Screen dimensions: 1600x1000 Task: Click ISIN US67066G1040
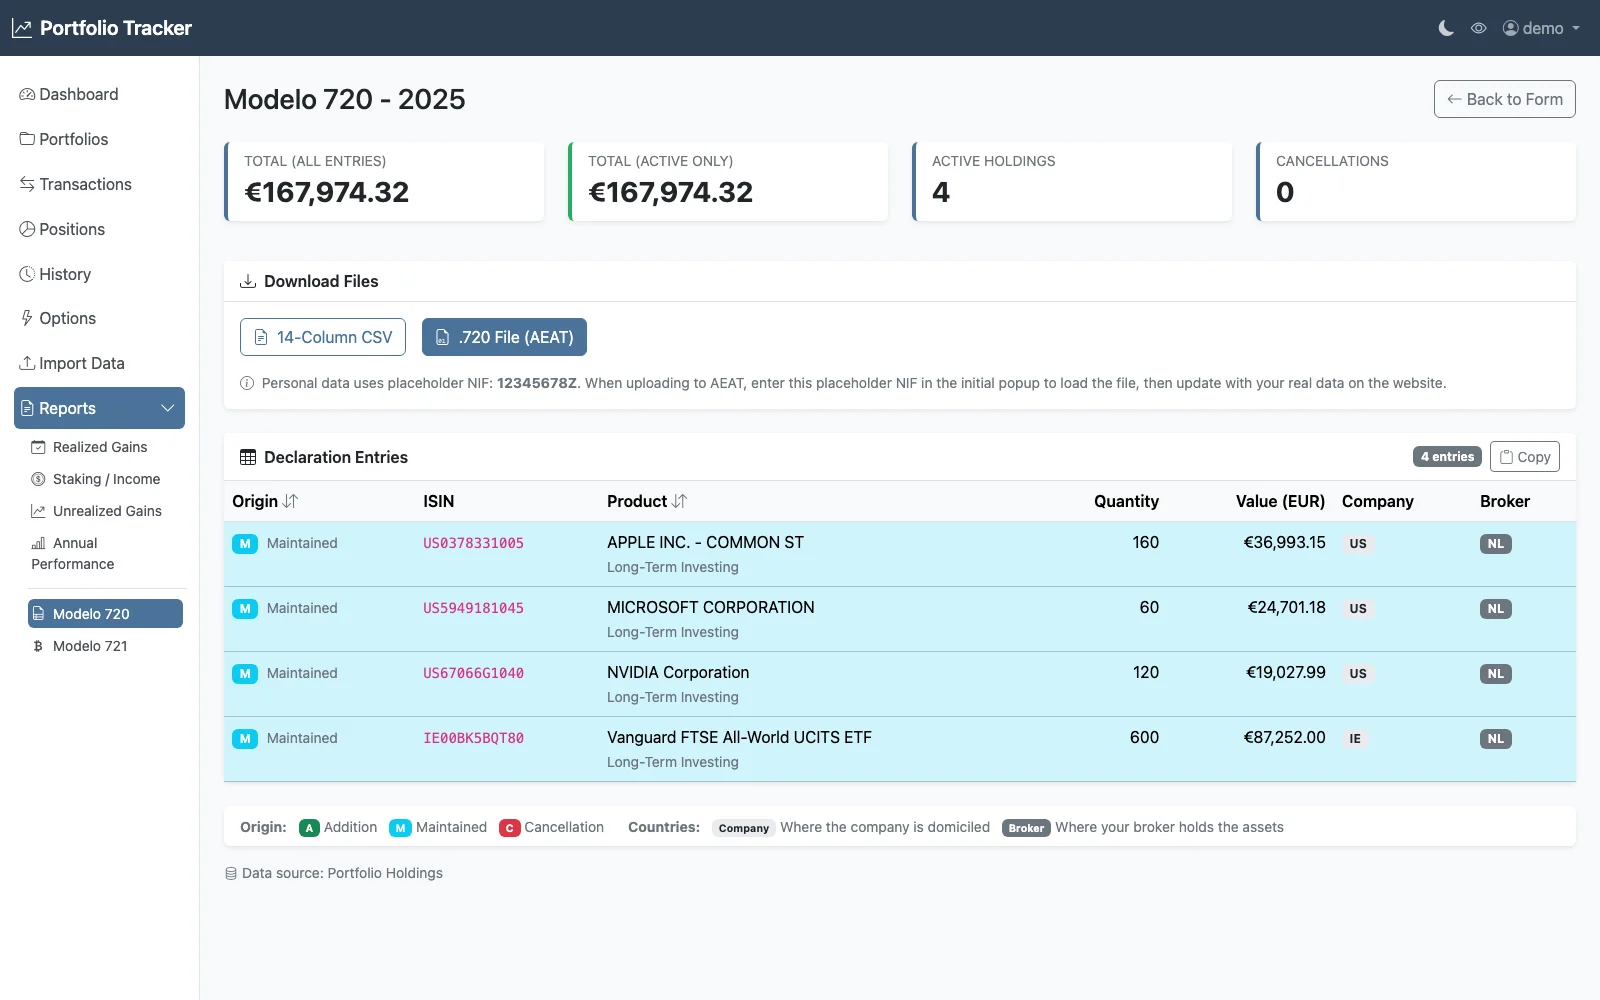coord(473,673)
